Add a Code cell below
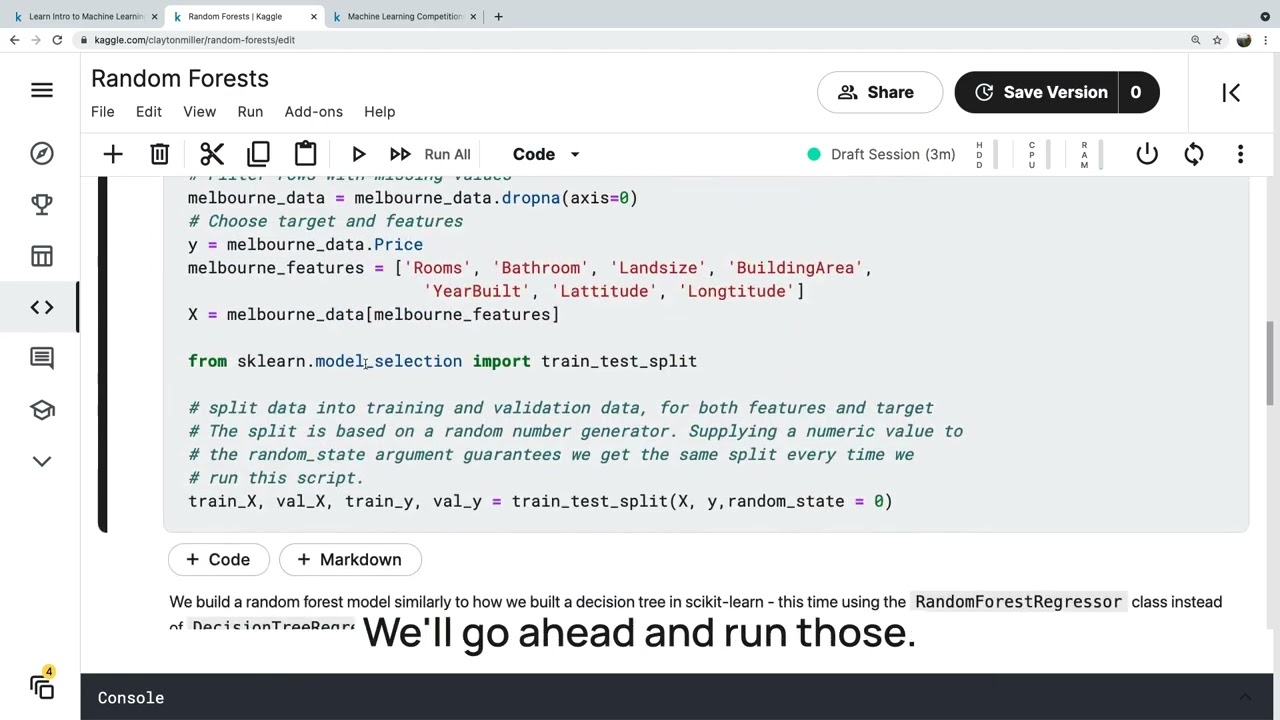 [218, 559]
